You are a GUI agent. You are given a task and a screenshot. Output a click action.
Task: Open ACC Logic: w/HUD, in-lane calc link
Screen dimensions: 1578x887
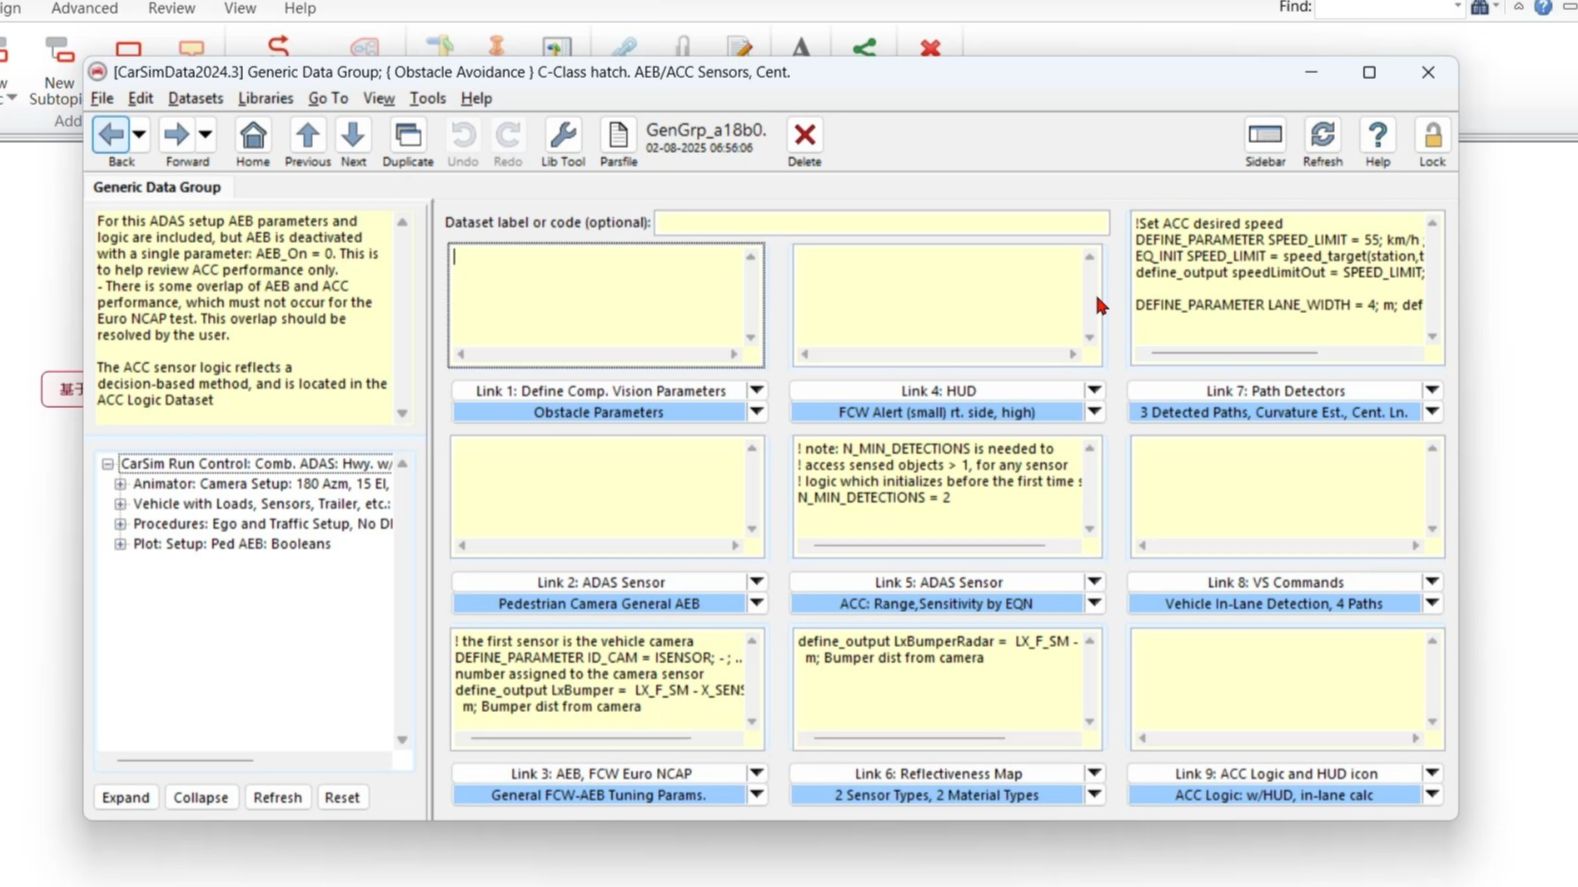click(1274, 795)
